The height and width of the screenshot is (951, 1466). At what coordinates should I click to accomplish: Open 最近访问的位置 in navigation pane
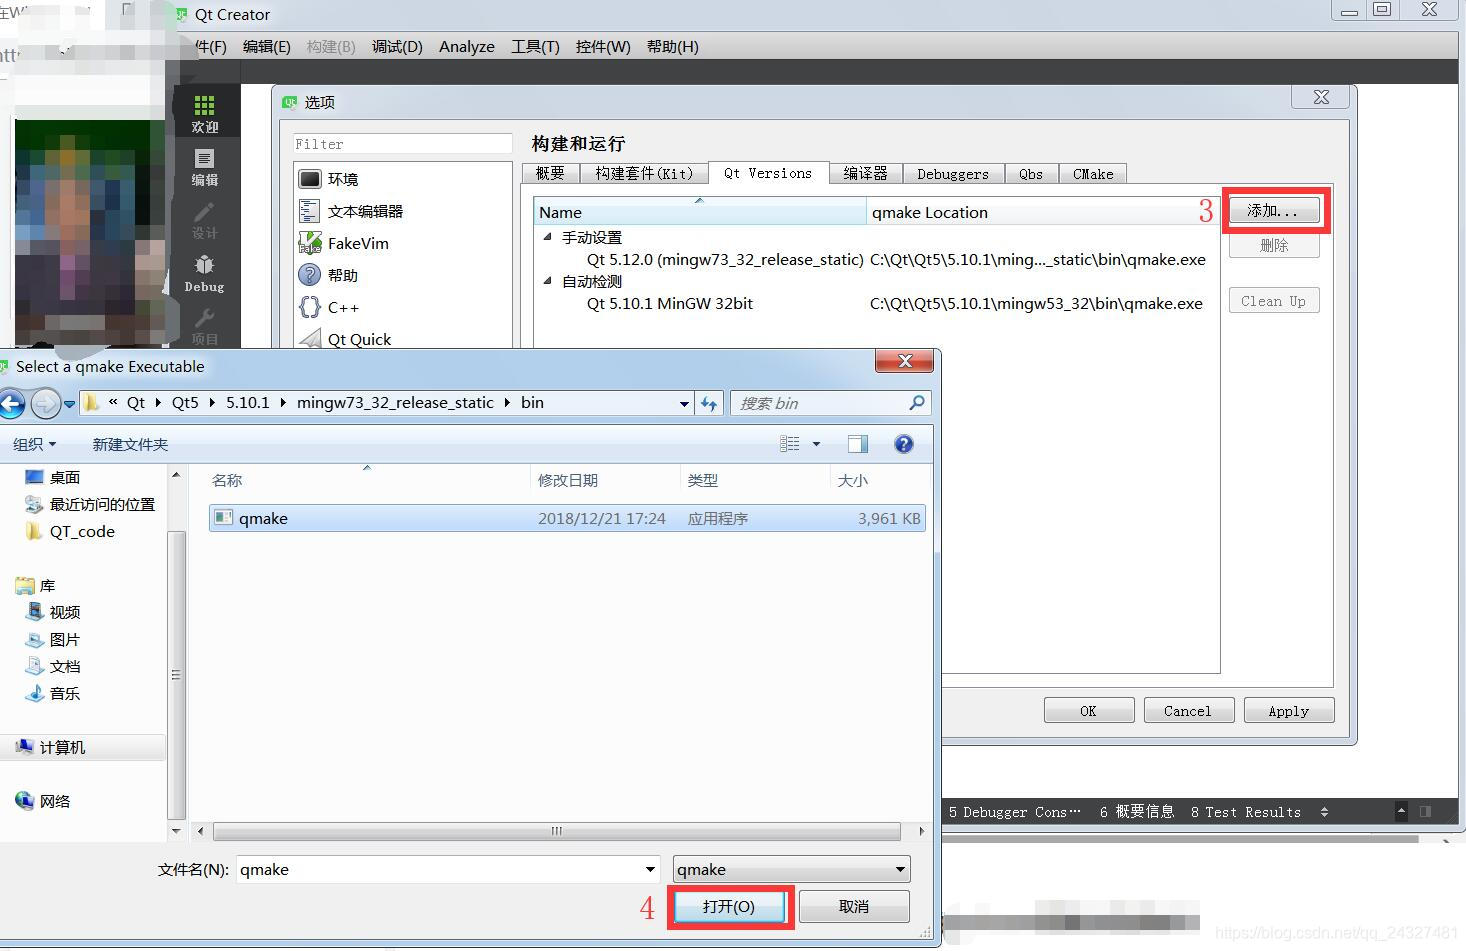(x=90, y=504)
